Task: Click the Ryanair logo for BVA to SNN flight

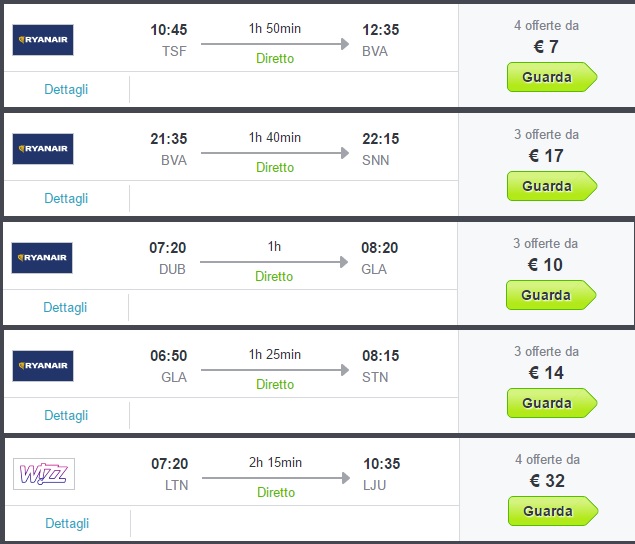Action: (43, 149)
